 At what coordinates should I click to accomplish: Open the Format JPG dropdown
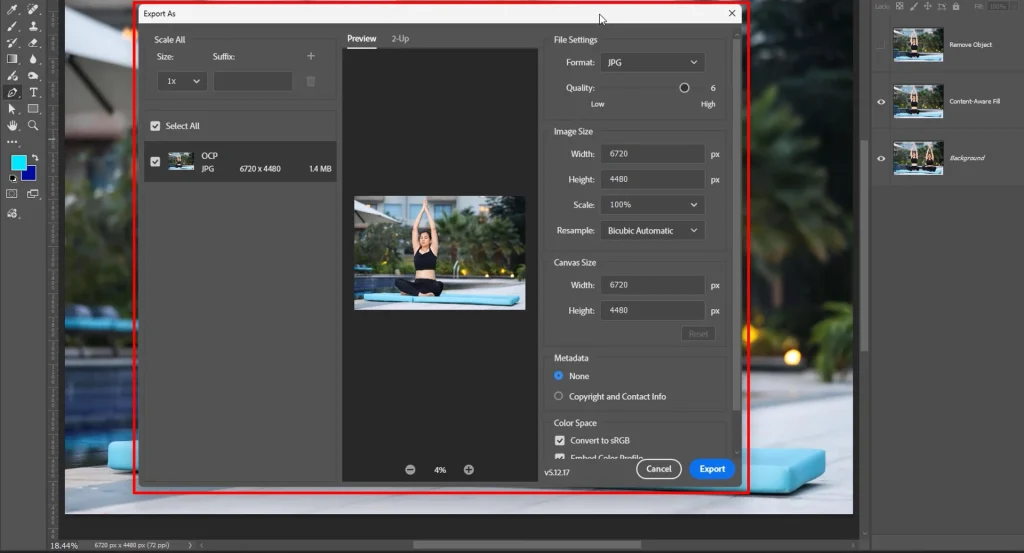[652, 62]
